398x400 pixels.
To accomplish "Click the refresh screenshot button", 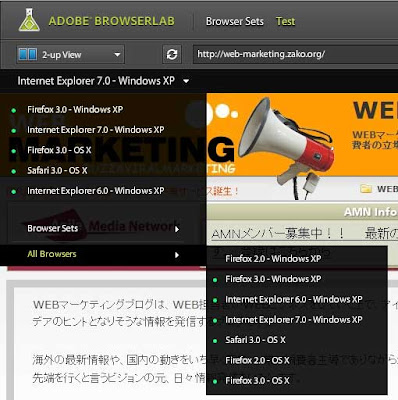I will click(172, 54).
